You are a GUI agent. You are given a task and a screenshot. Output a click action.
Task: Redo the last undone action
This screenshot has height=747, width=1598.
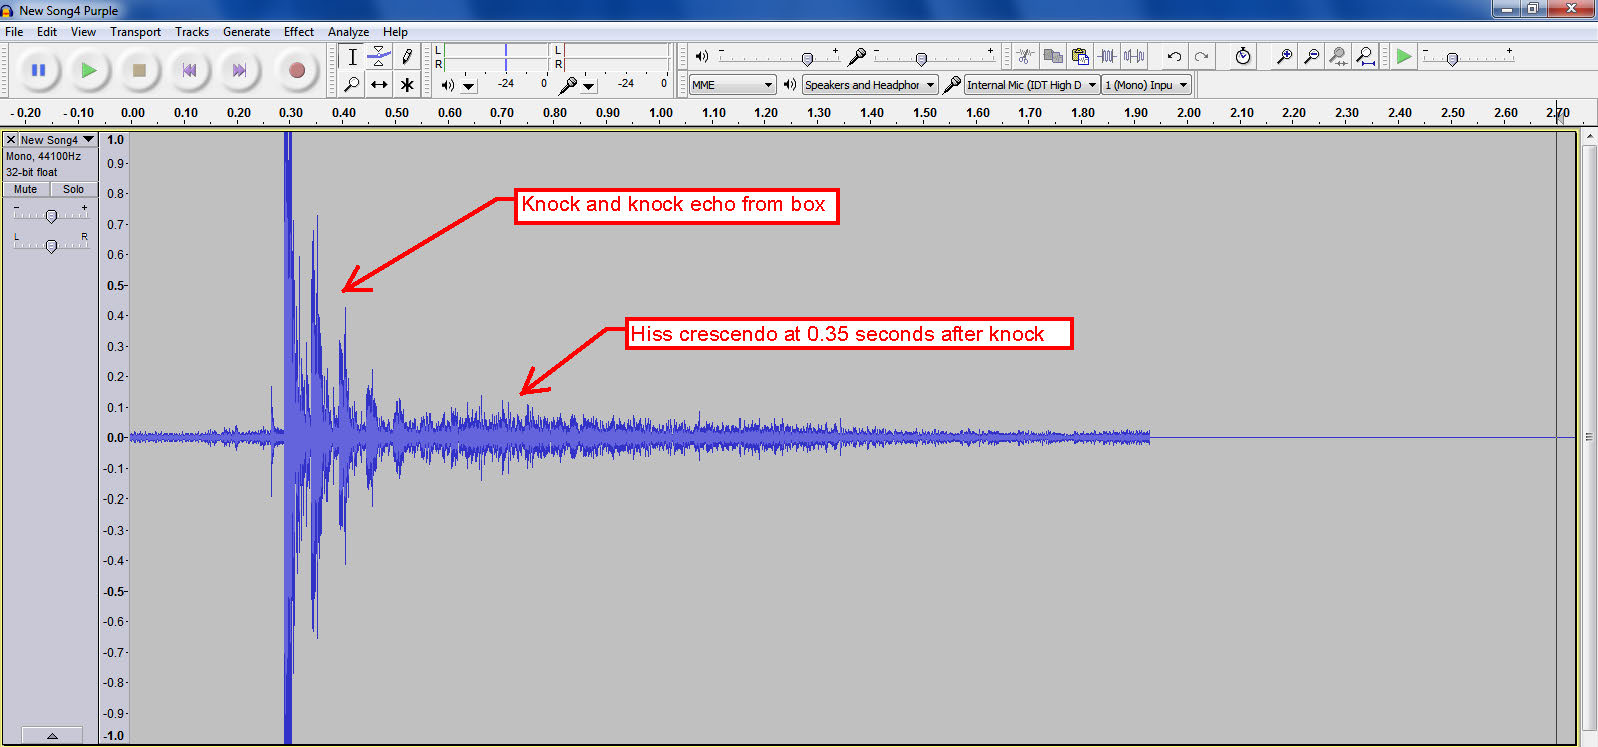[1202, 57]
